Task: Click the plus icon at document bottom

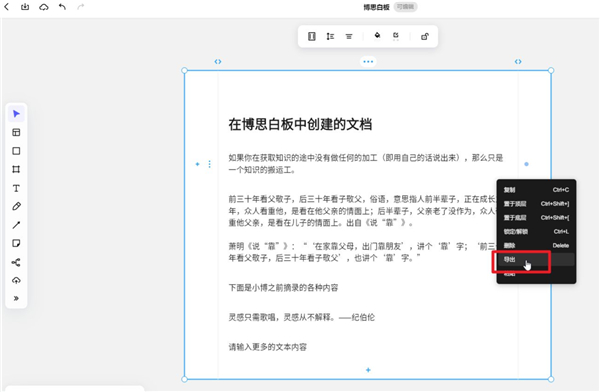Action: [368, 370]
